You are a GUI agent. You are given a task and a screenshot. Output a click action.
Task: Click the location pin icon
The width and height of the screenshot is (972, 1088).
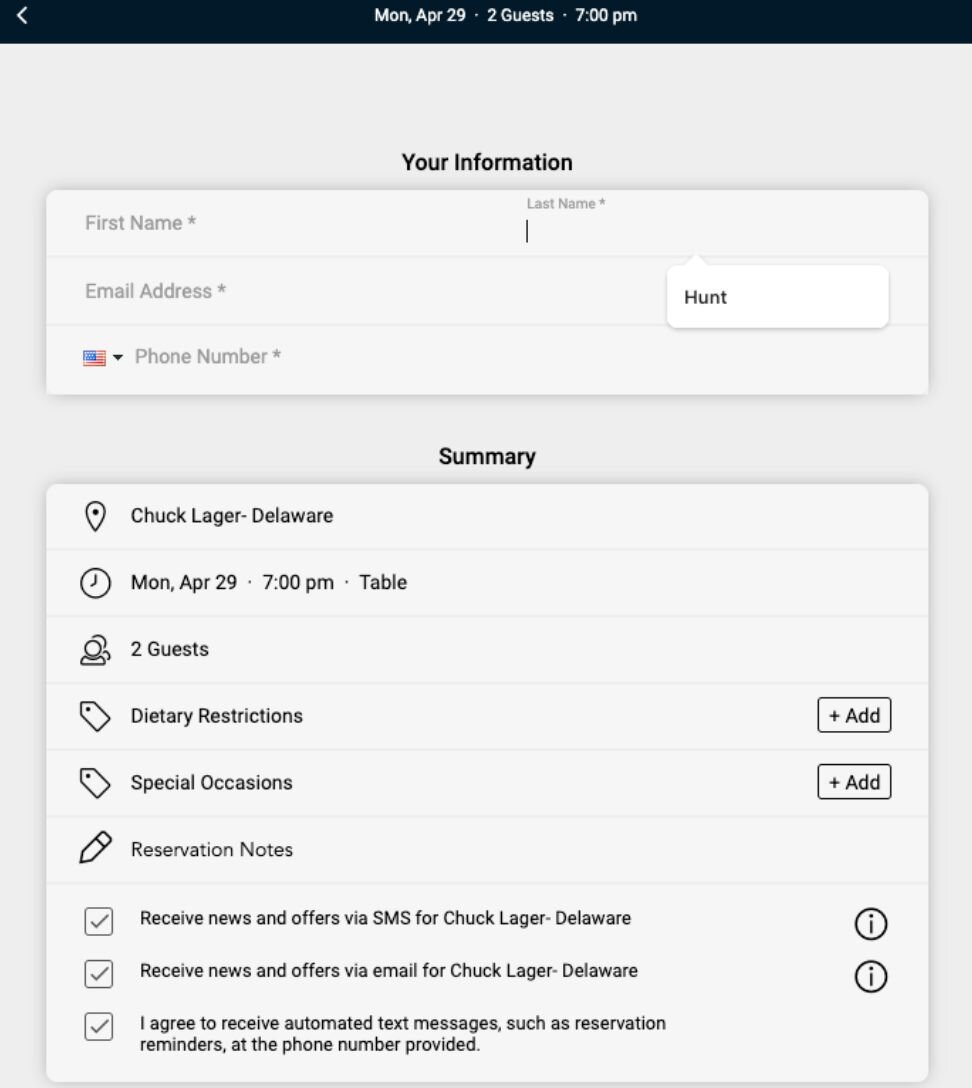click(95, 516)
